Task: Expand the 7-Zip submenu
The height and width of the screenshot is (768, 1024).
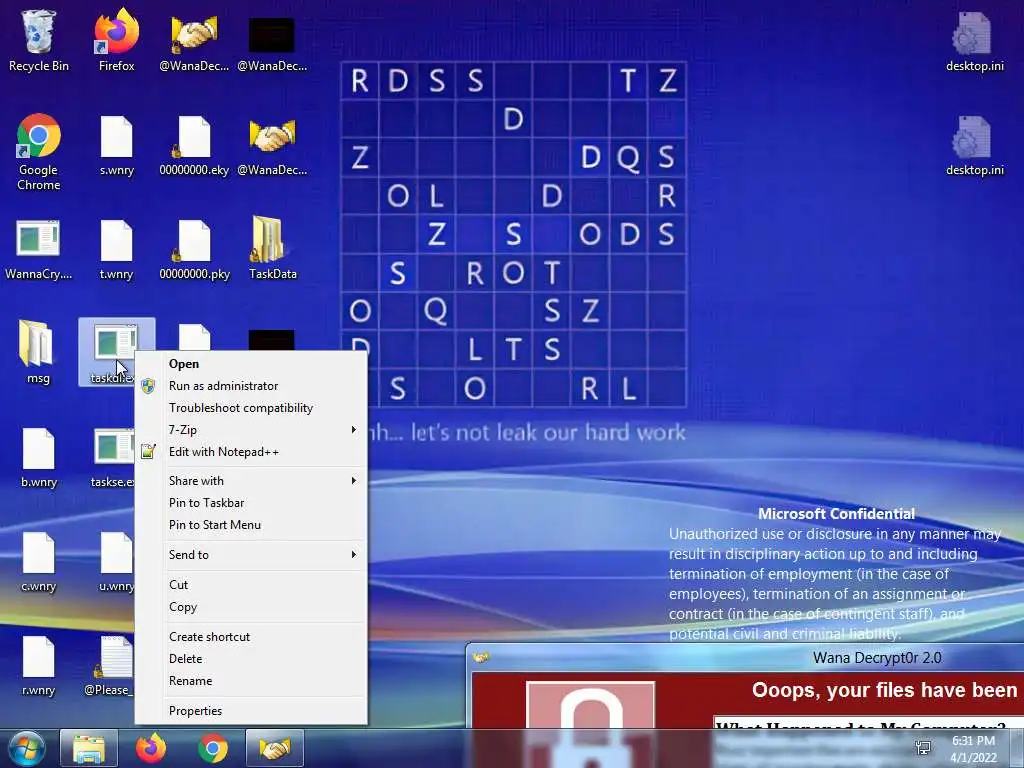Action: 251,430
